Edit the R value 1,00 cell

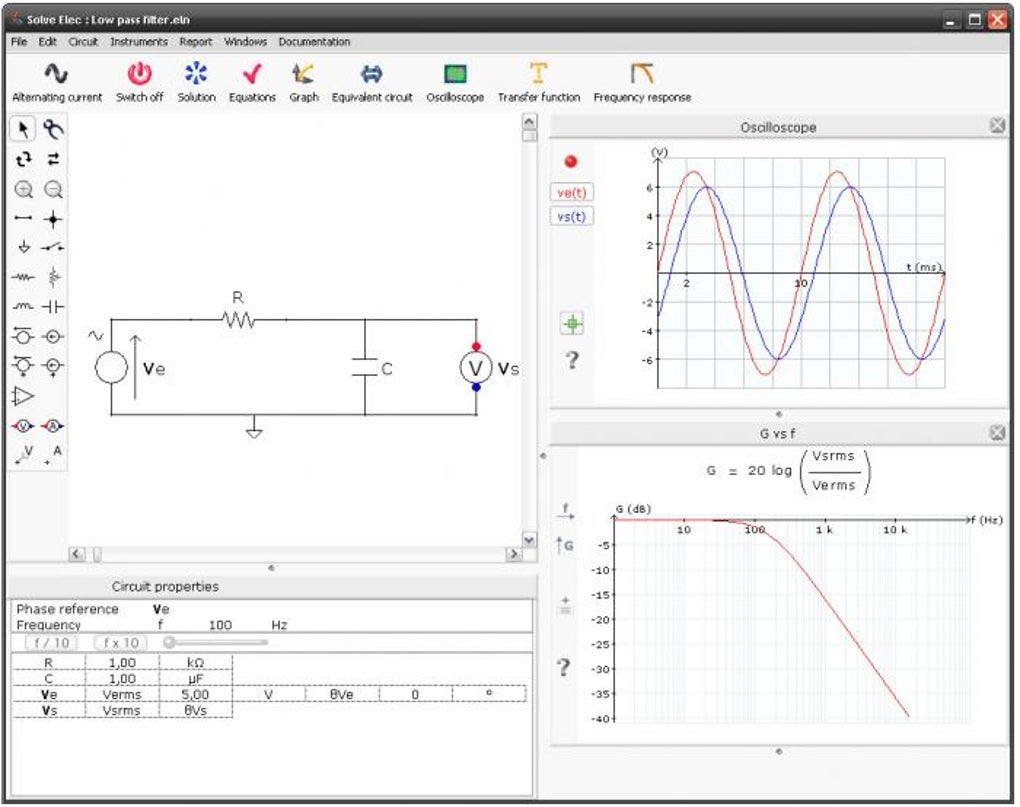coord(122,663)
